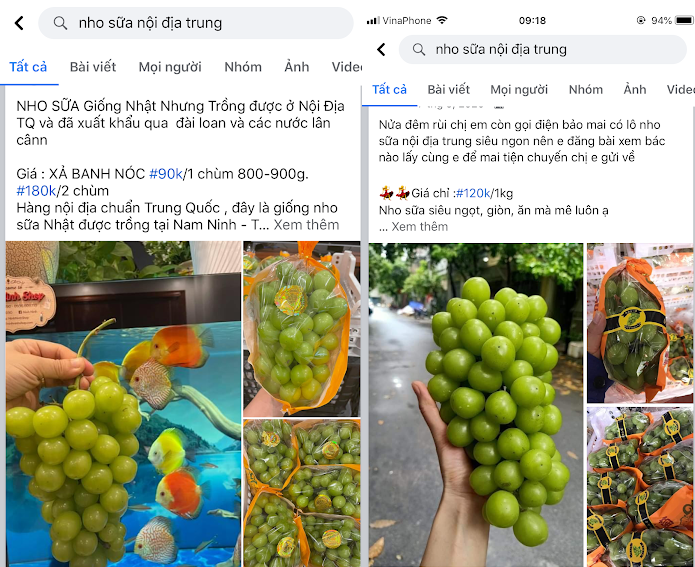Switch to the Bài viết tab on the left
The width and height of the screenshot is (695, 567).
[x=93, y=67]
